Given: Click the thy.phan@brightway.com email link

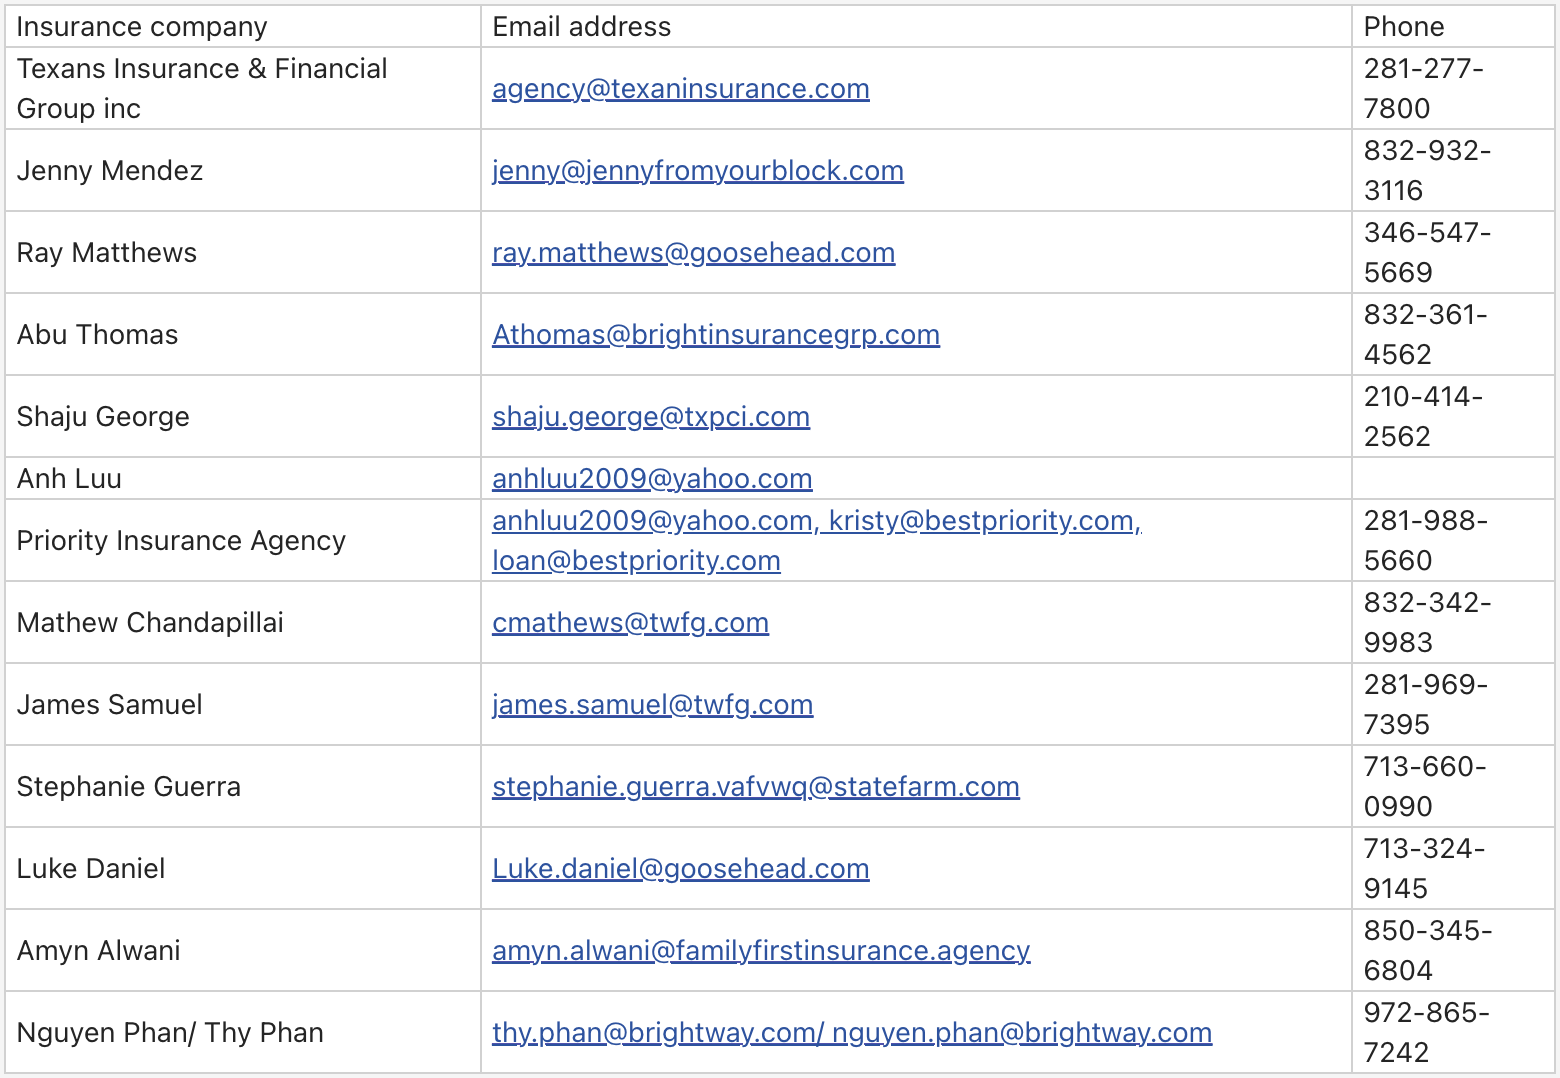Looking at the screenshot, I should click(x=653, y=1033).
